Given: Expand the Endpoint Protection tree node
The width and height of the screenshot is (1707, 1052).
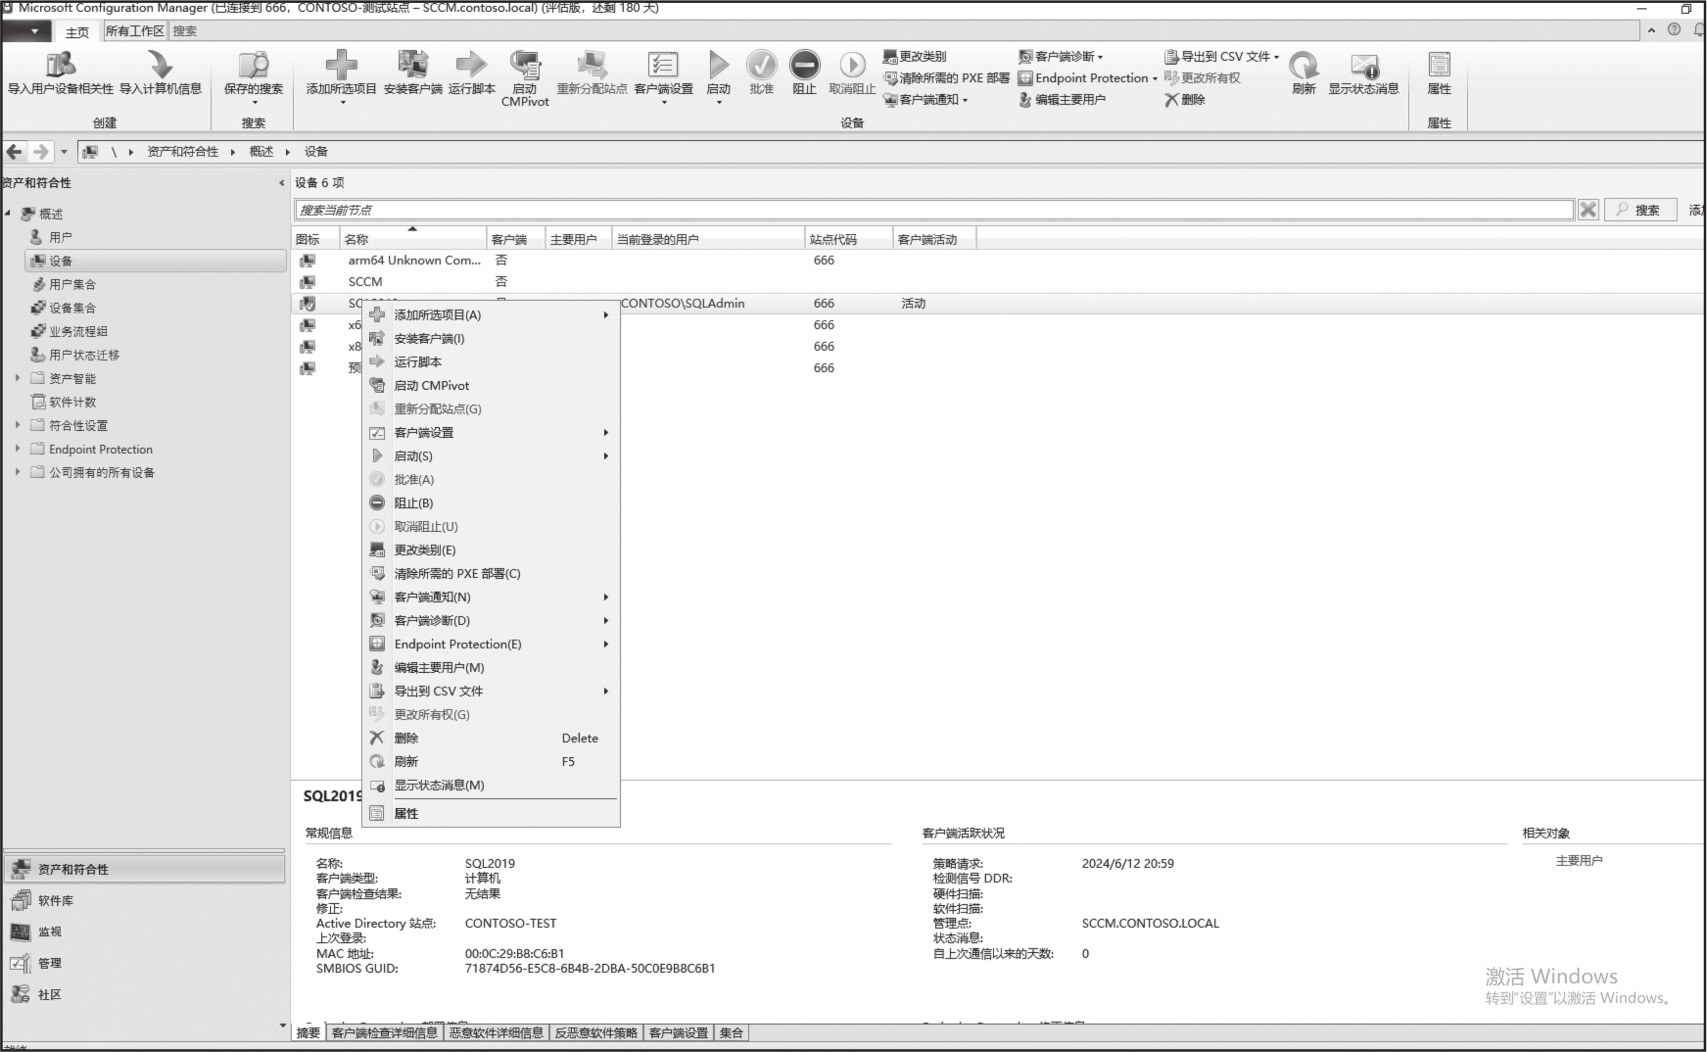Looking at the screenshot, I should tap(17, 449).
